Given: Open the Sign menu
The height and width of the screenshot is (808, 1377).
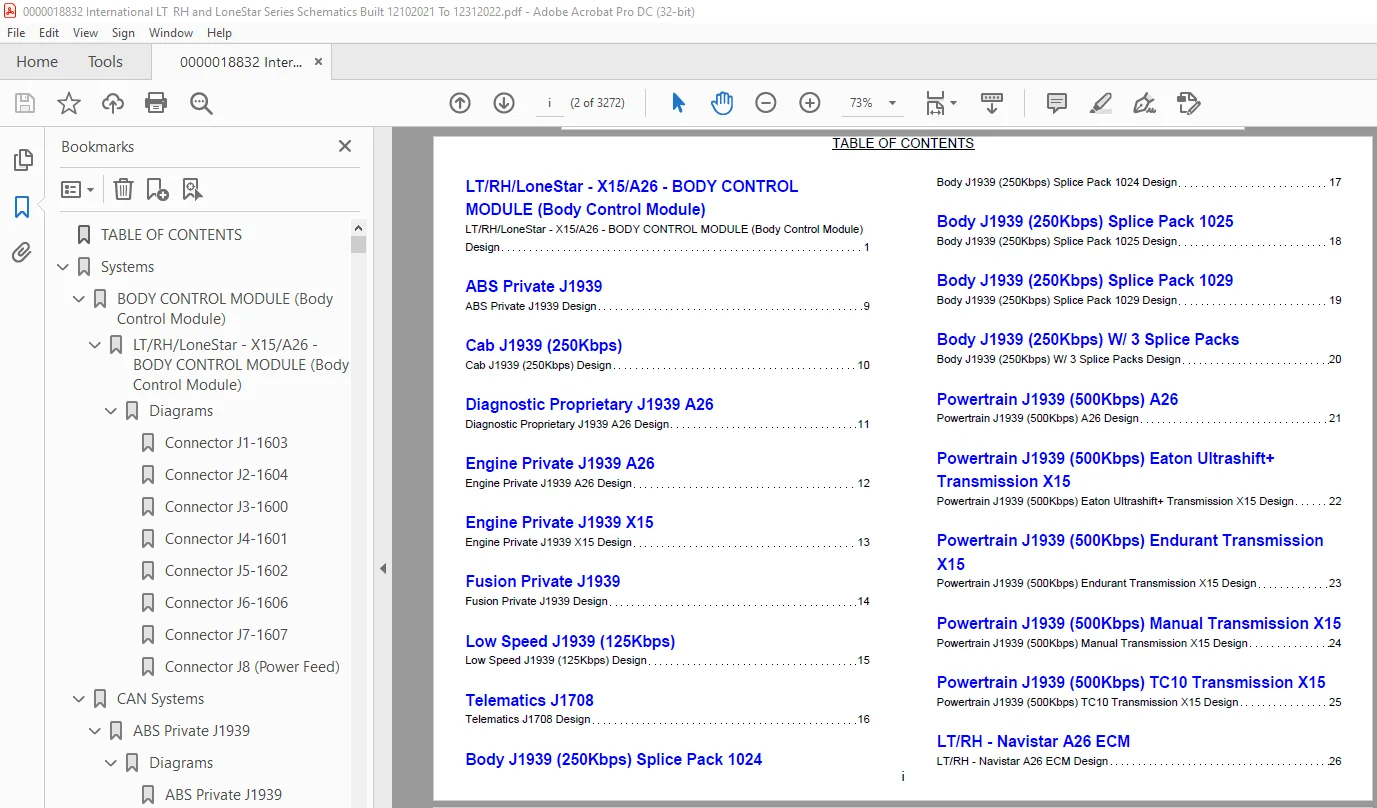Looking at the screenshot, I should [x=123, y=33].
